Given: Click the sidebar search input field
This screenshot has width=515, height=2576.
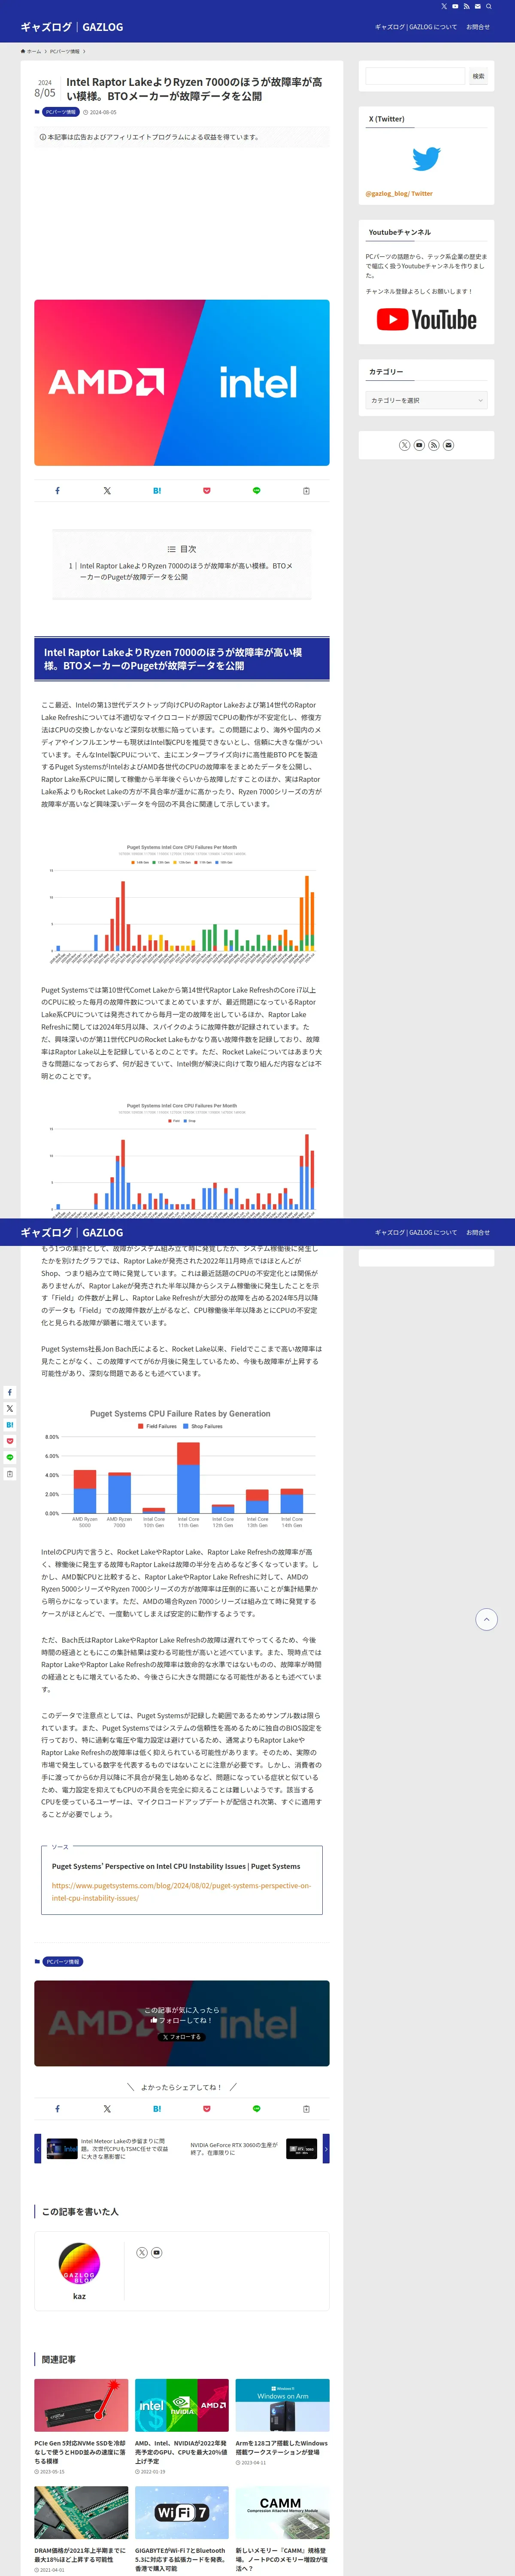Looking at the screenshot, I should (416, 76).
